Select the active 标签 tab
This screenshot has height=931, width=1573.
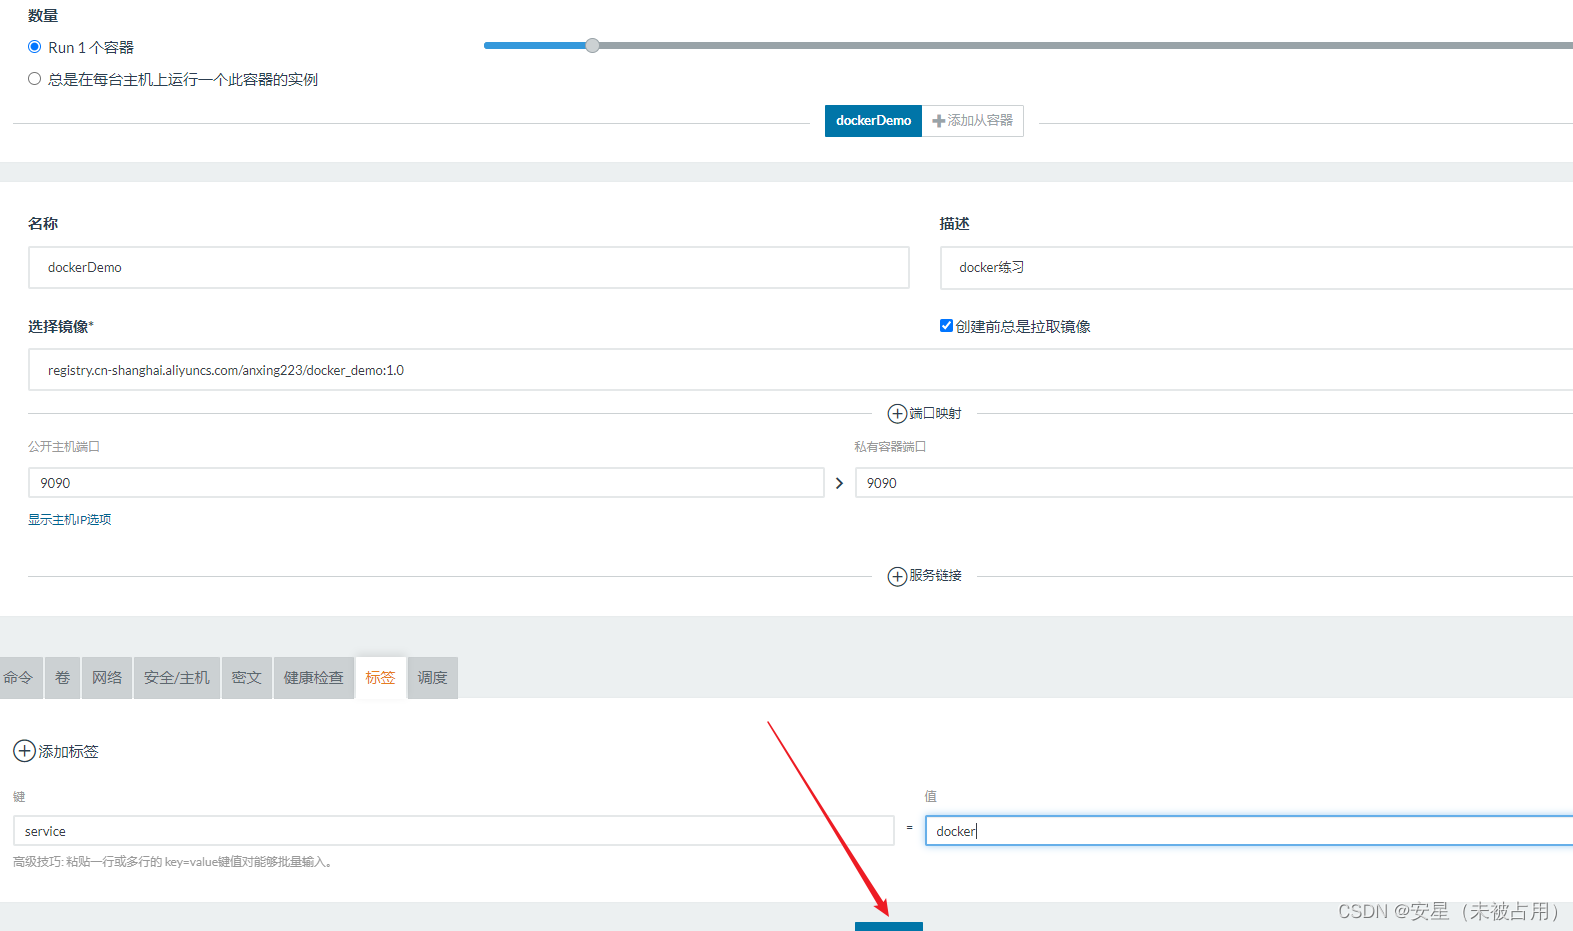click(381, 678)
